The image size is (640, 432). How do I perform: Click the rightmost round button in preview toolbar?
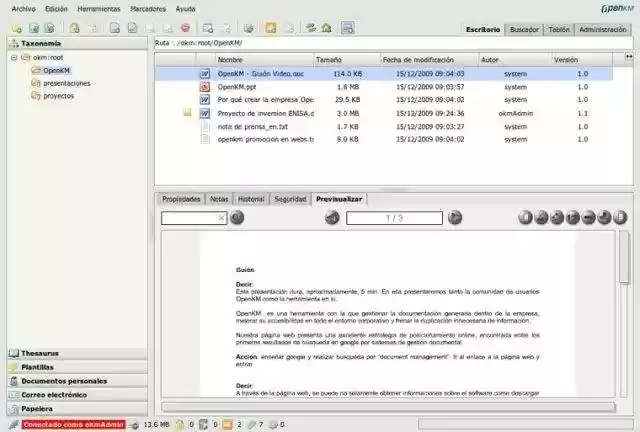coord(620,217)
